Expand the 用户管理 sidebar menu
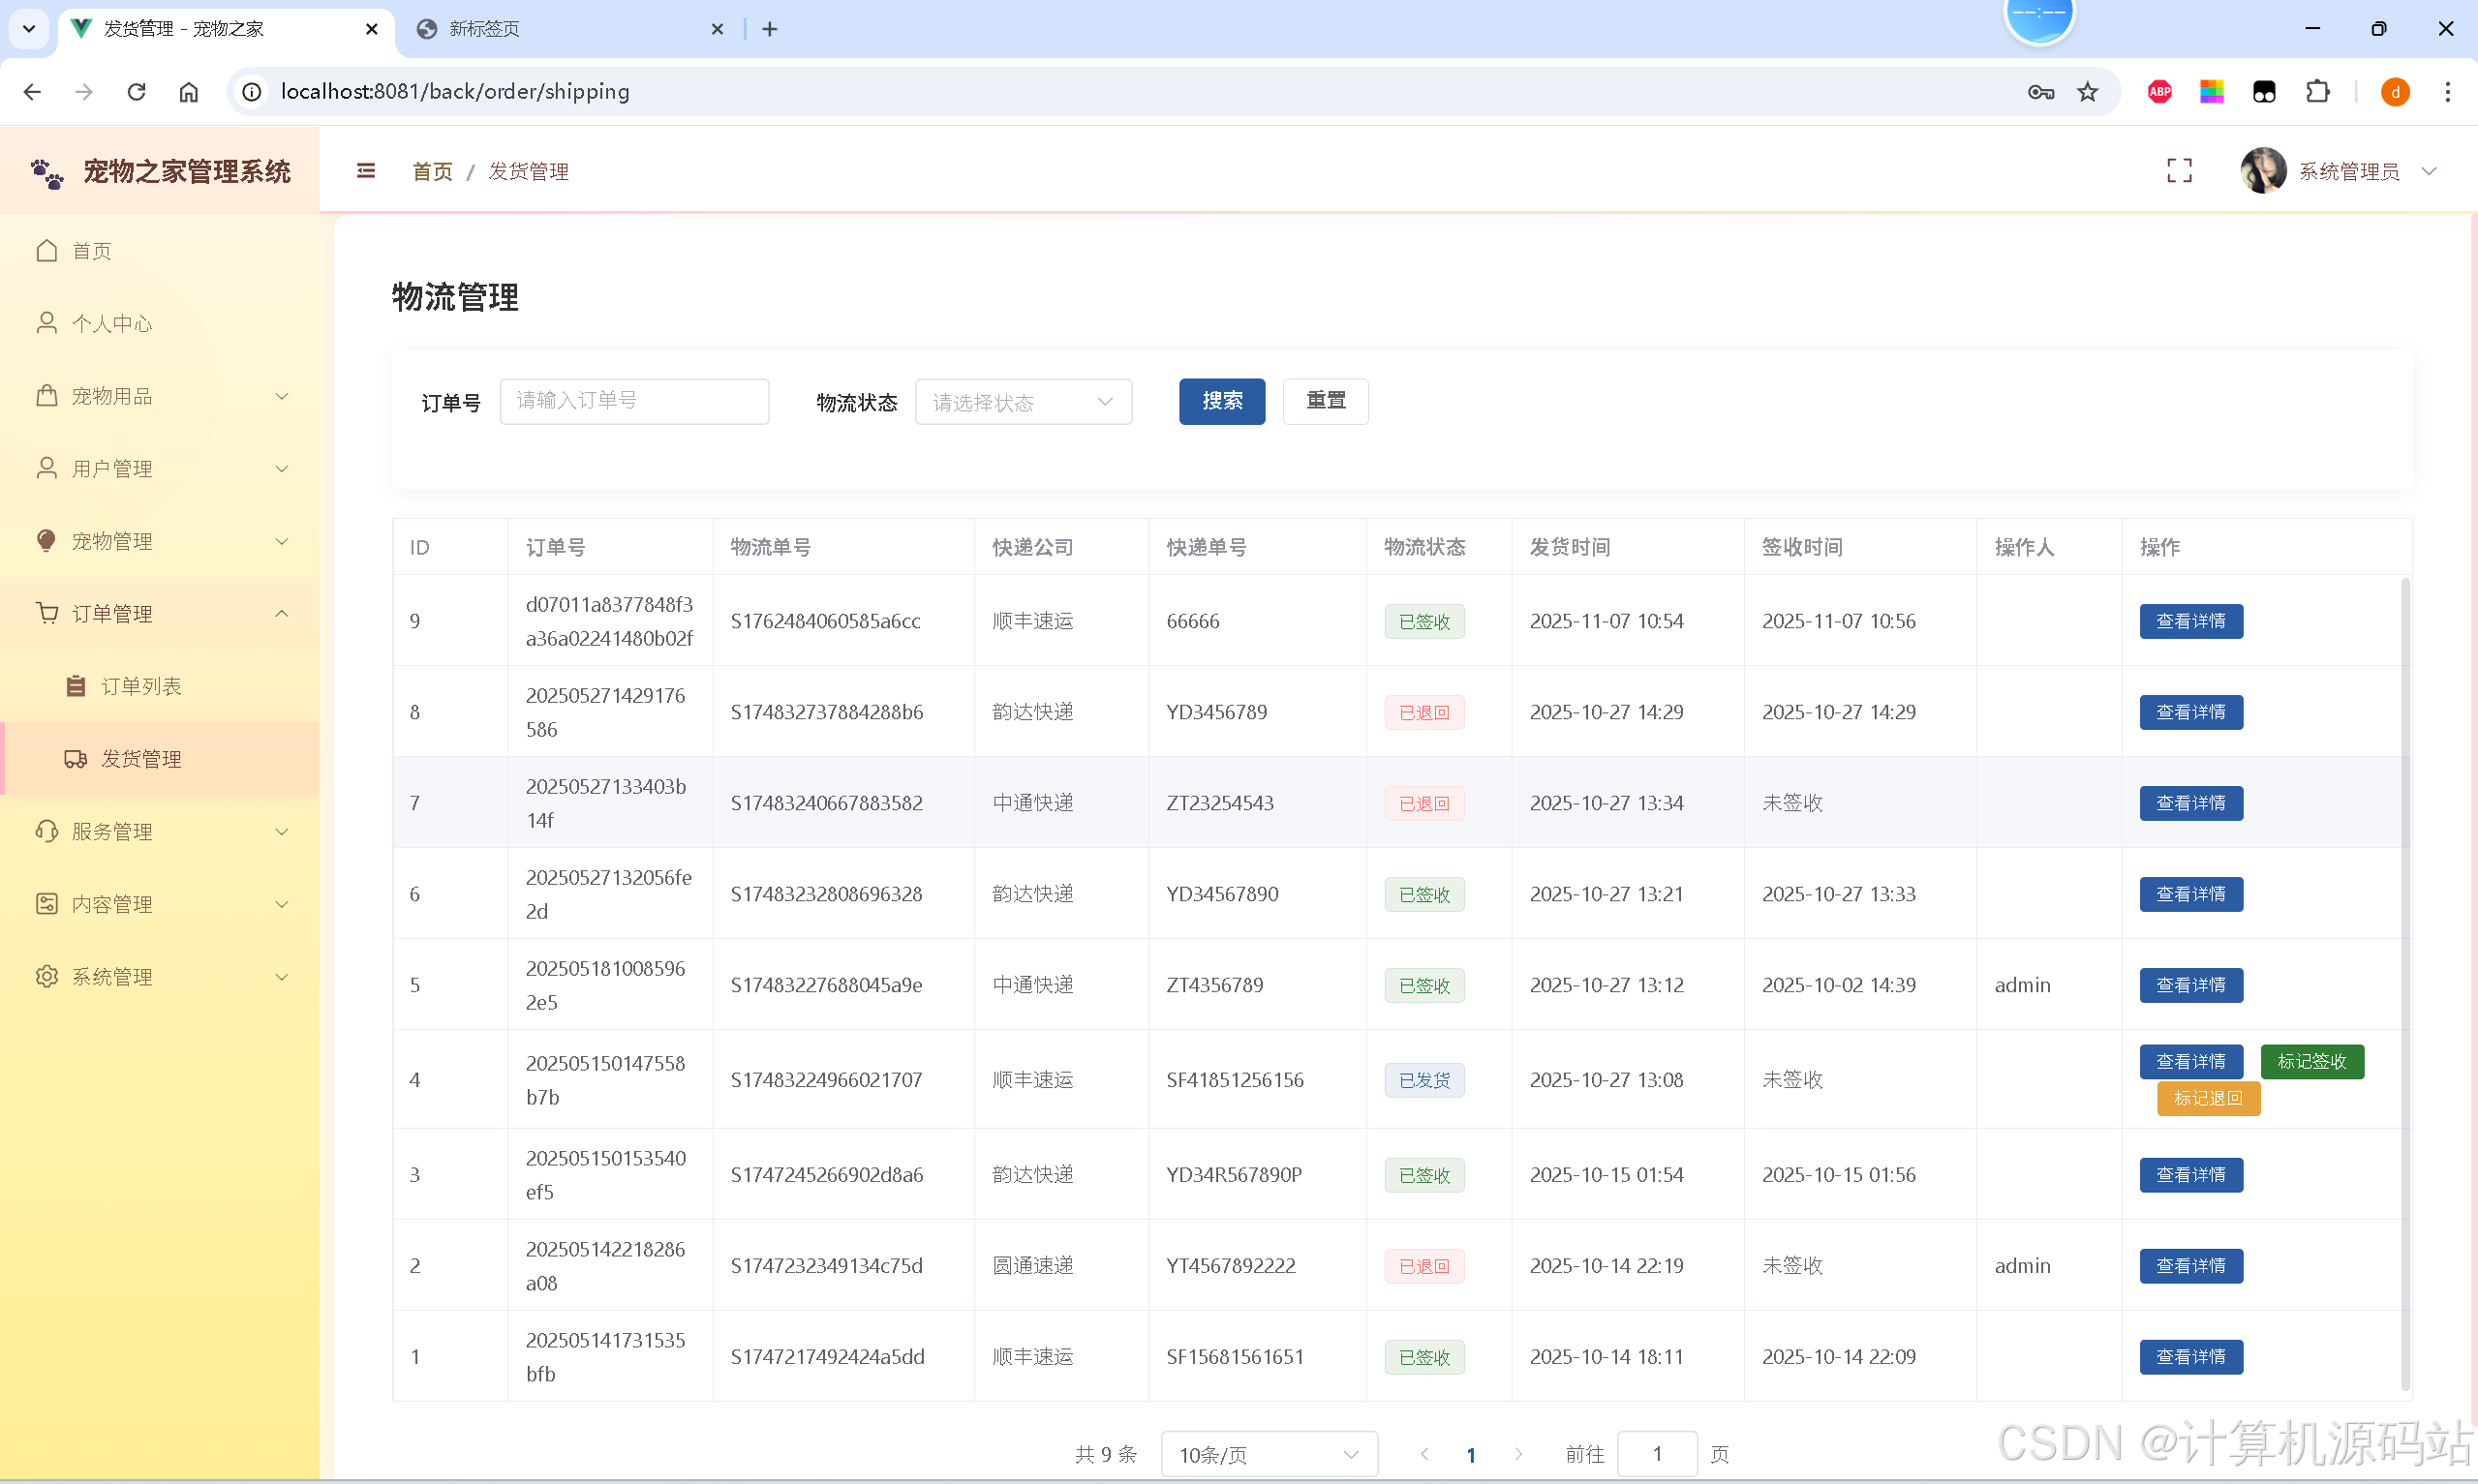 (160, 468)
